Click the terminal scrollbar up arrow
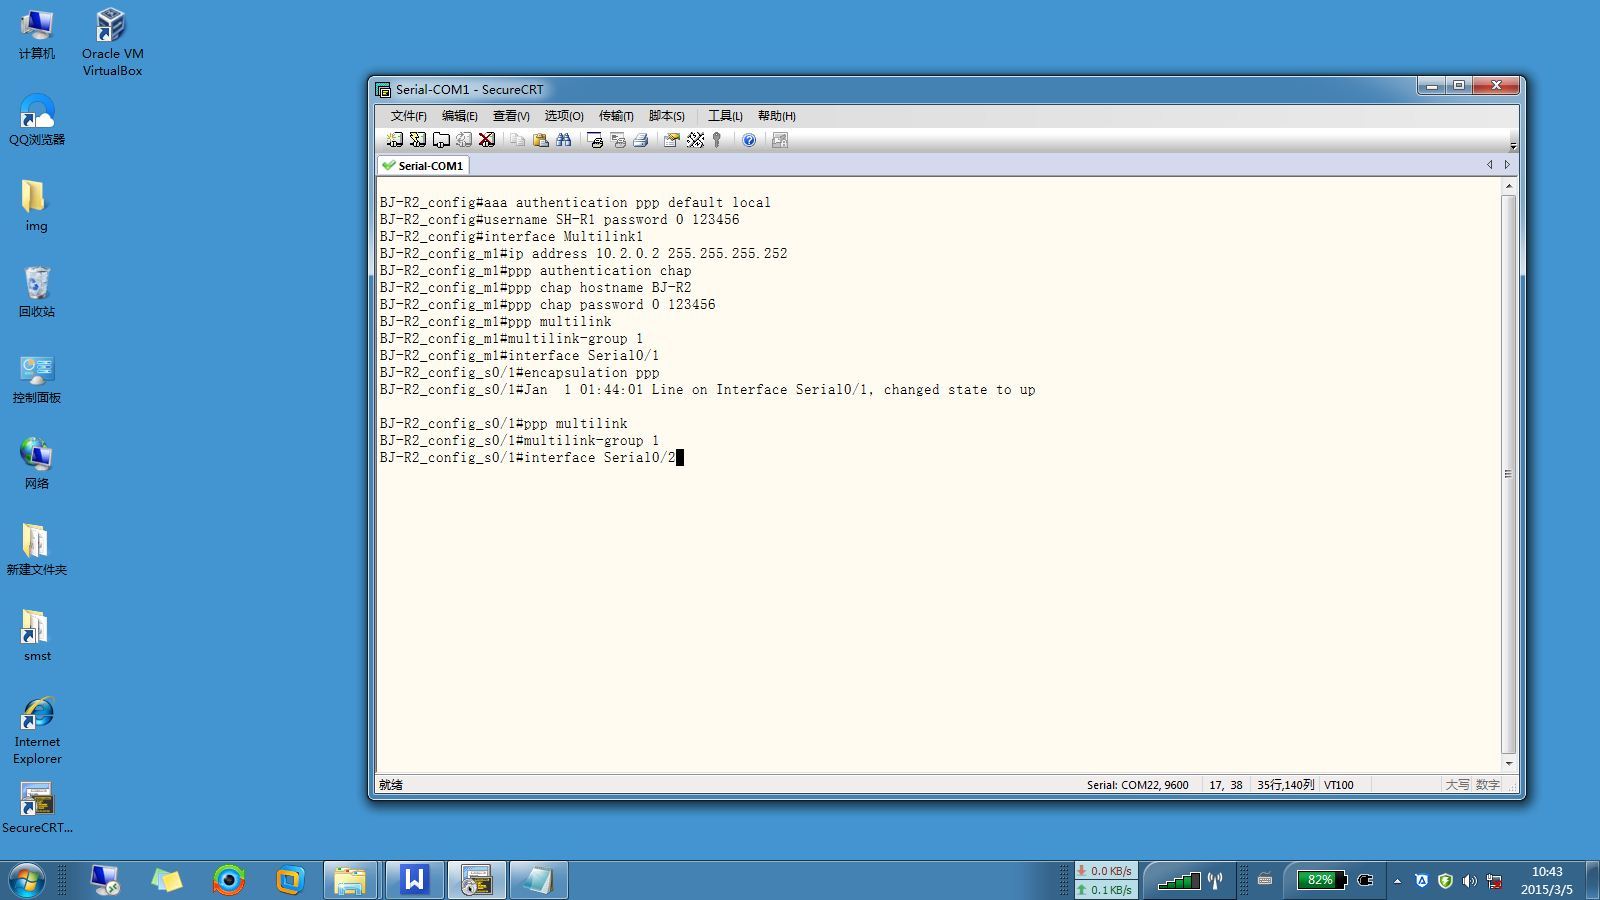 click(1509, 187)
